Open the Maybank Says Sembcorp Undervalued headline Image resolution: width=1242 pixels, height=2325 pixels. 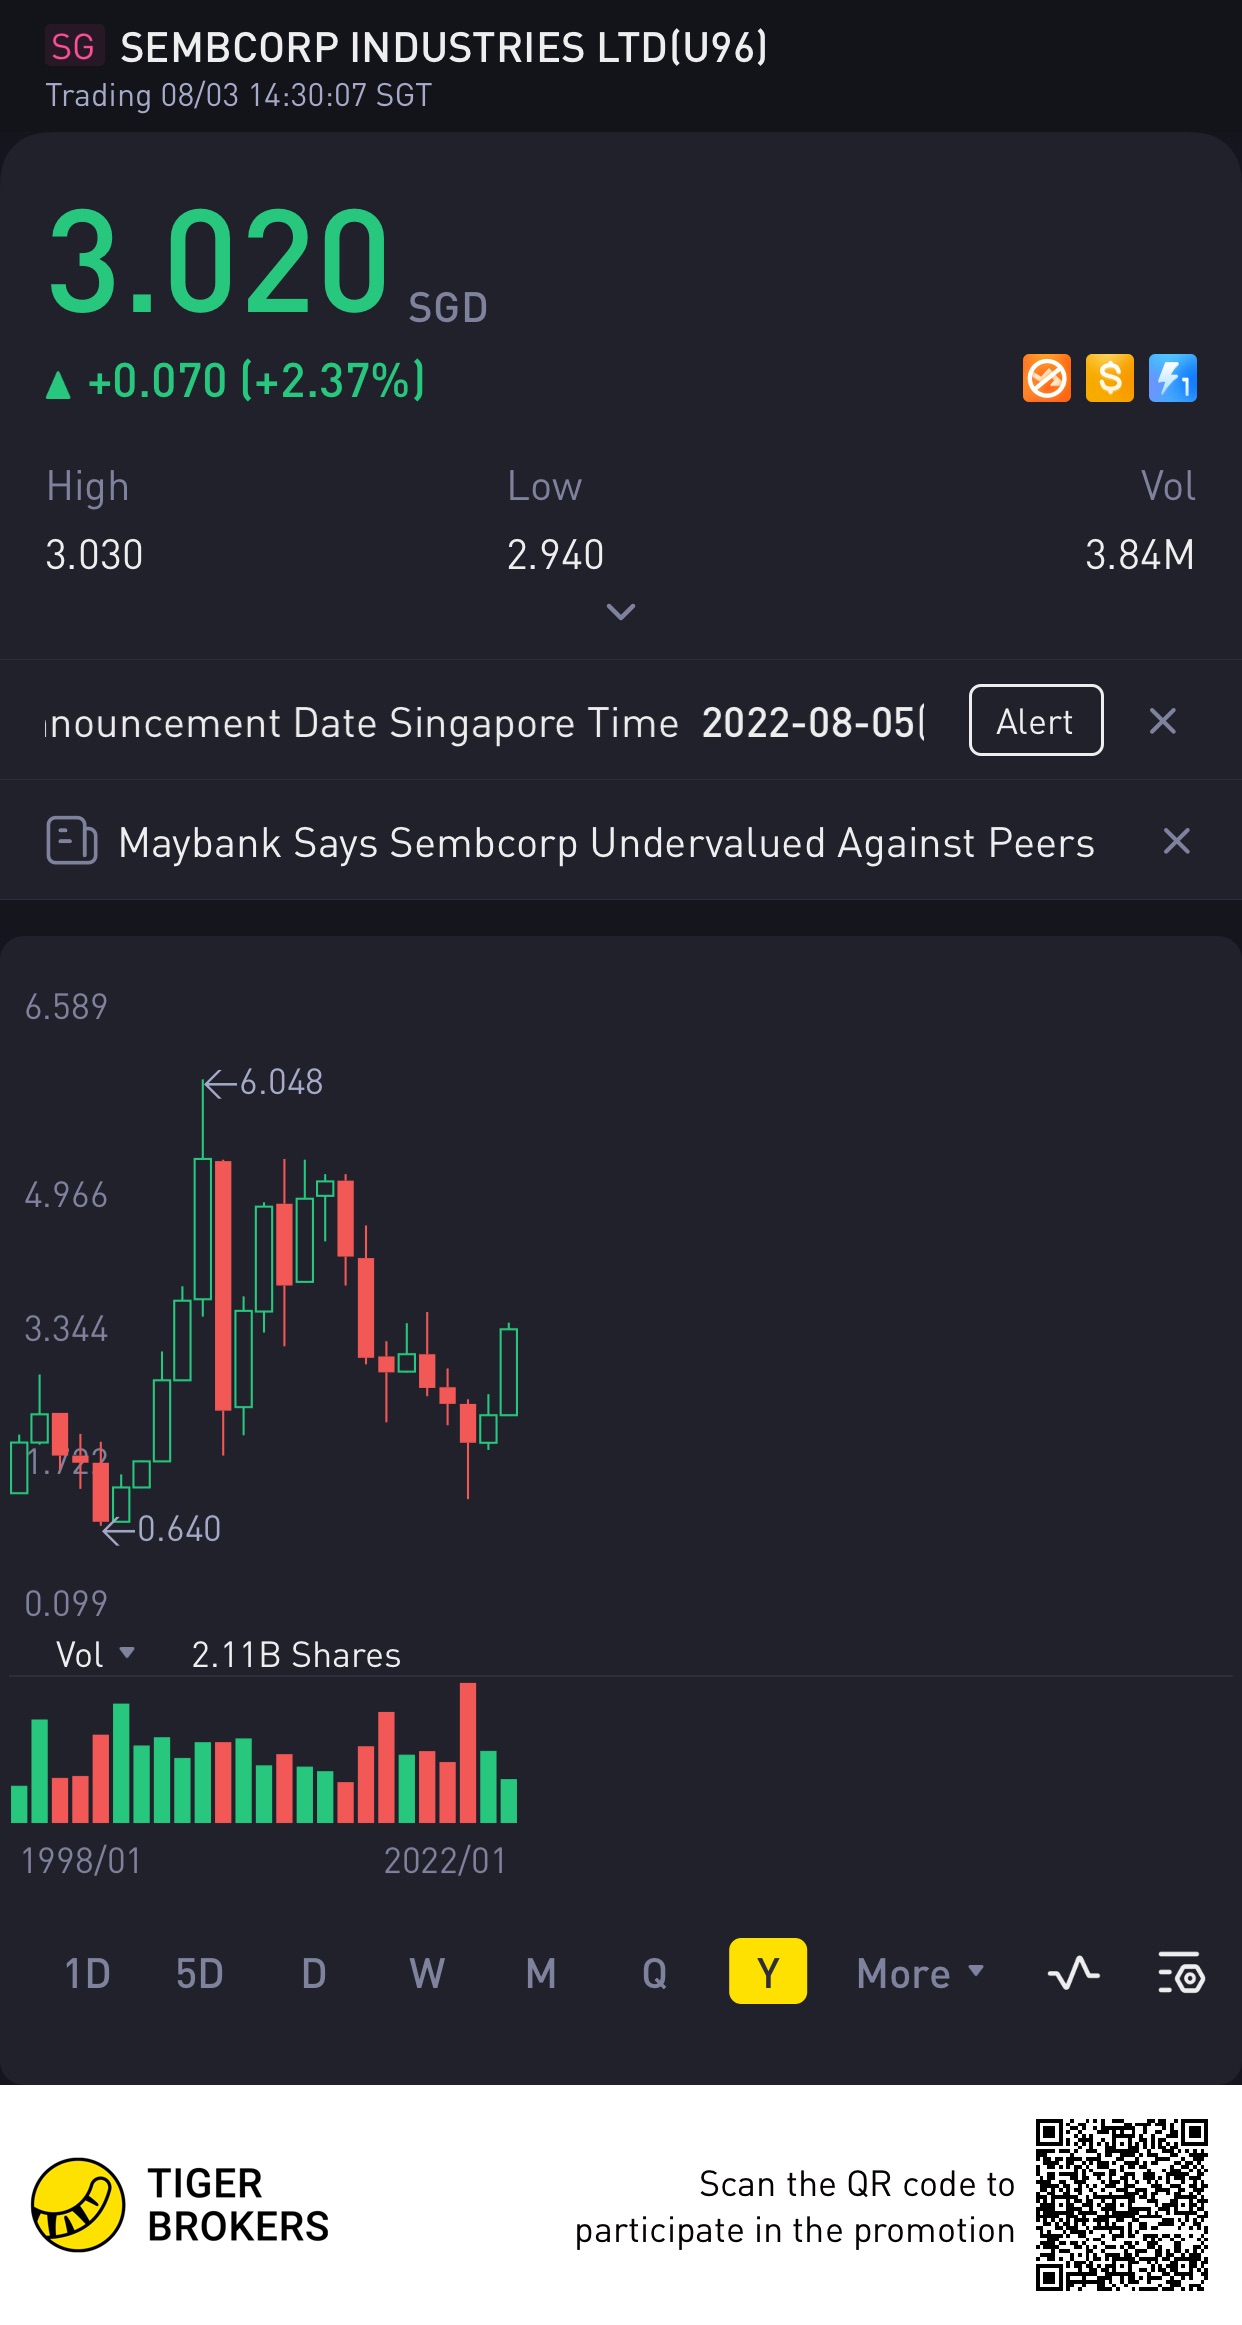coord(606,843)
